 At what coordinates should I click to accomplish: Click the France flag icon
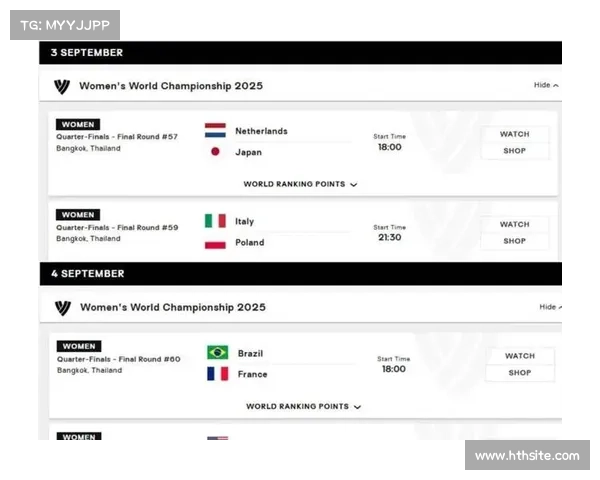(x=217, y=373)
